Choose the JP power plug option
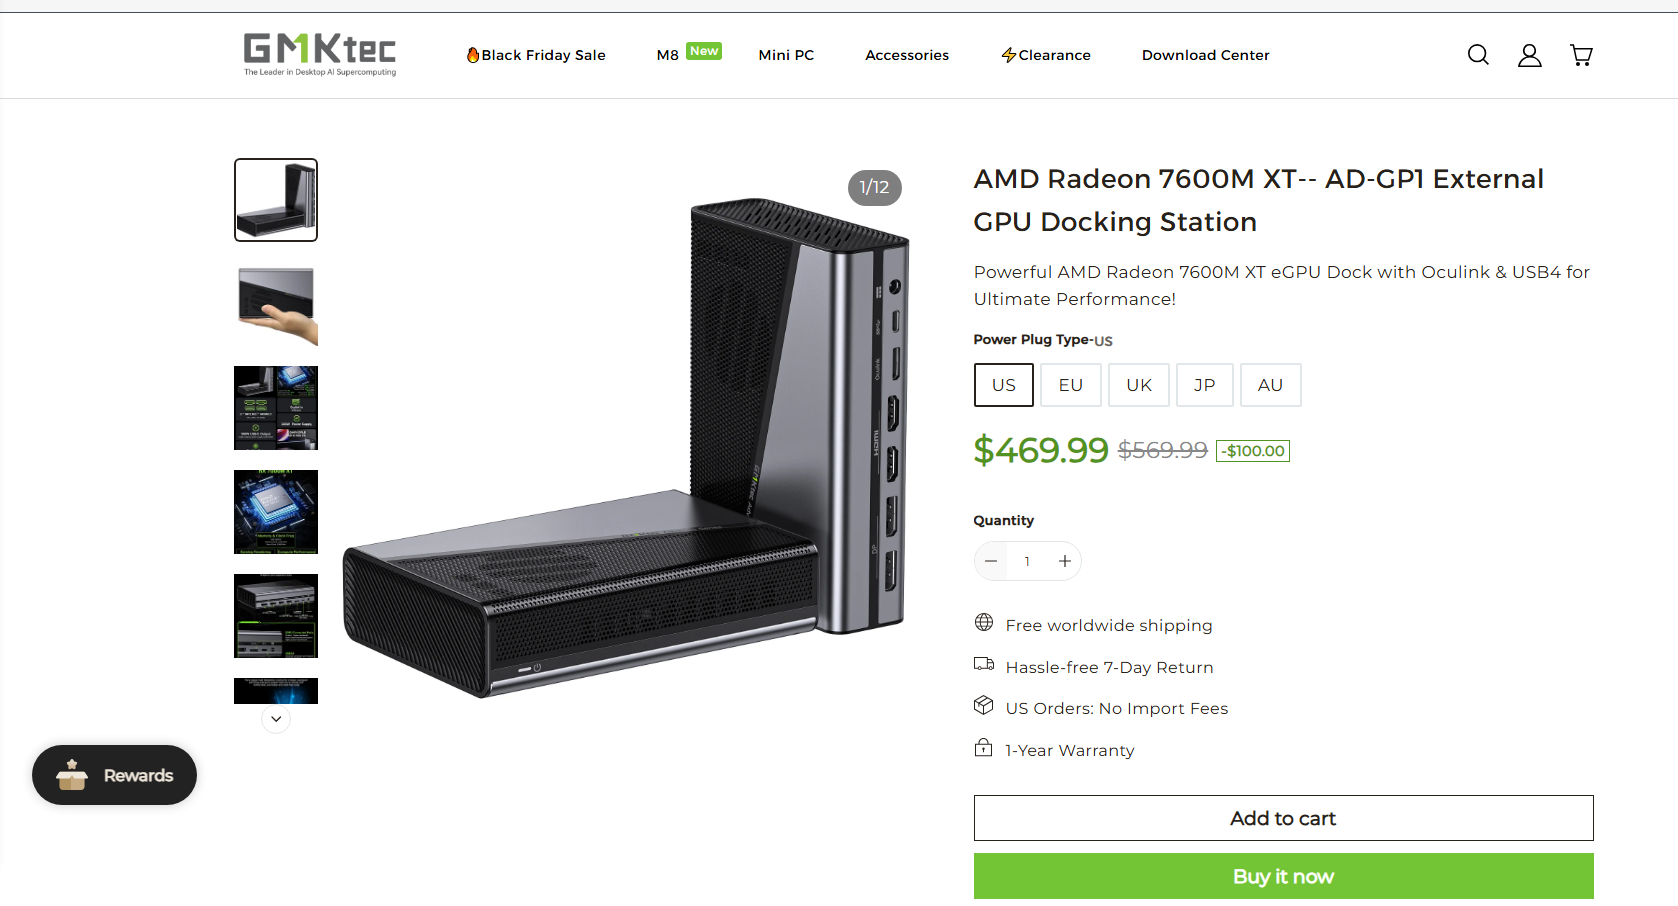The height and width of the screenshot is (906, 1678). 1204,385
